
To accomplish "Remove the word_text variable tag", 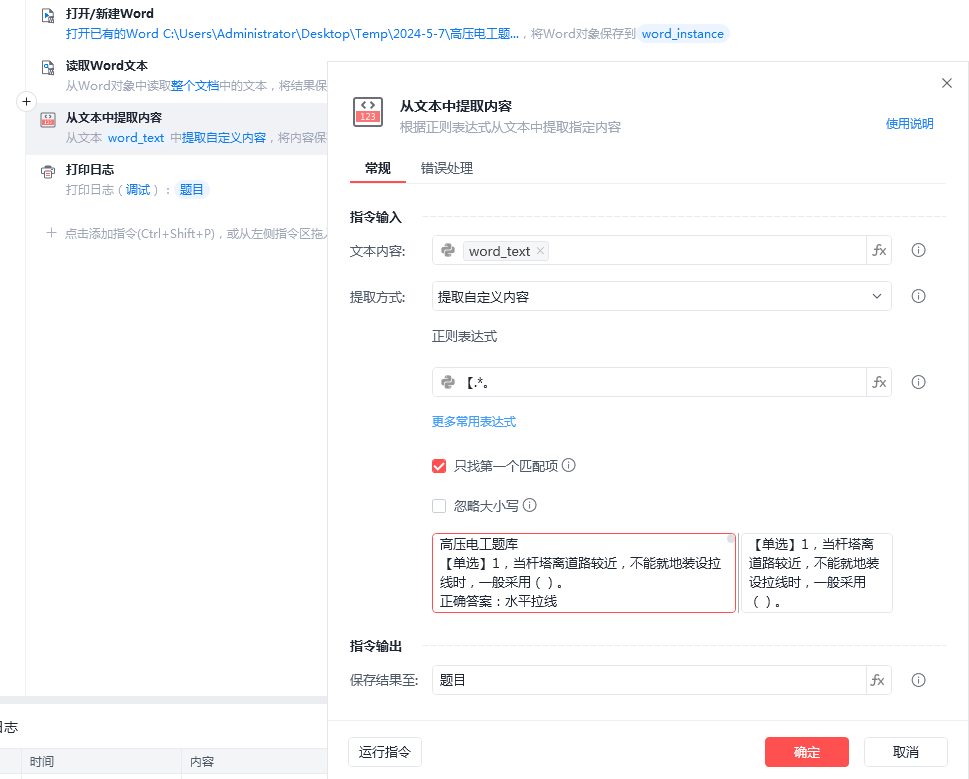I will pos(541,251).
